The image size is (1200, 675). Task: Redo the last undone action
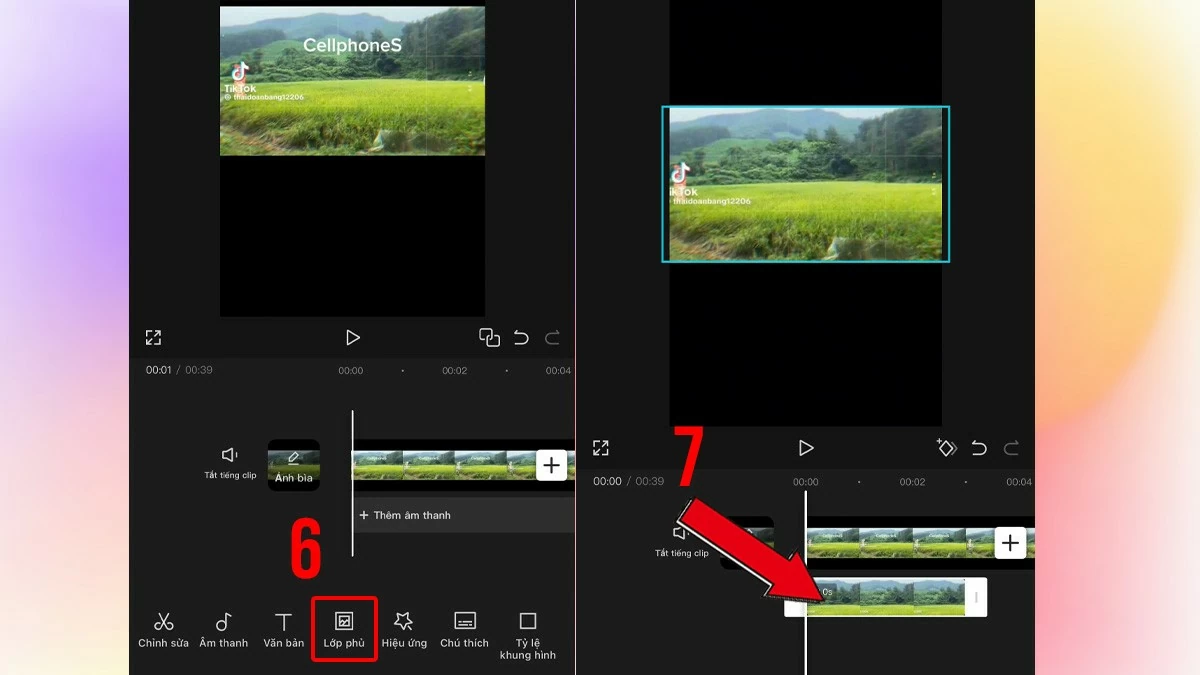[x=552, y=337]
